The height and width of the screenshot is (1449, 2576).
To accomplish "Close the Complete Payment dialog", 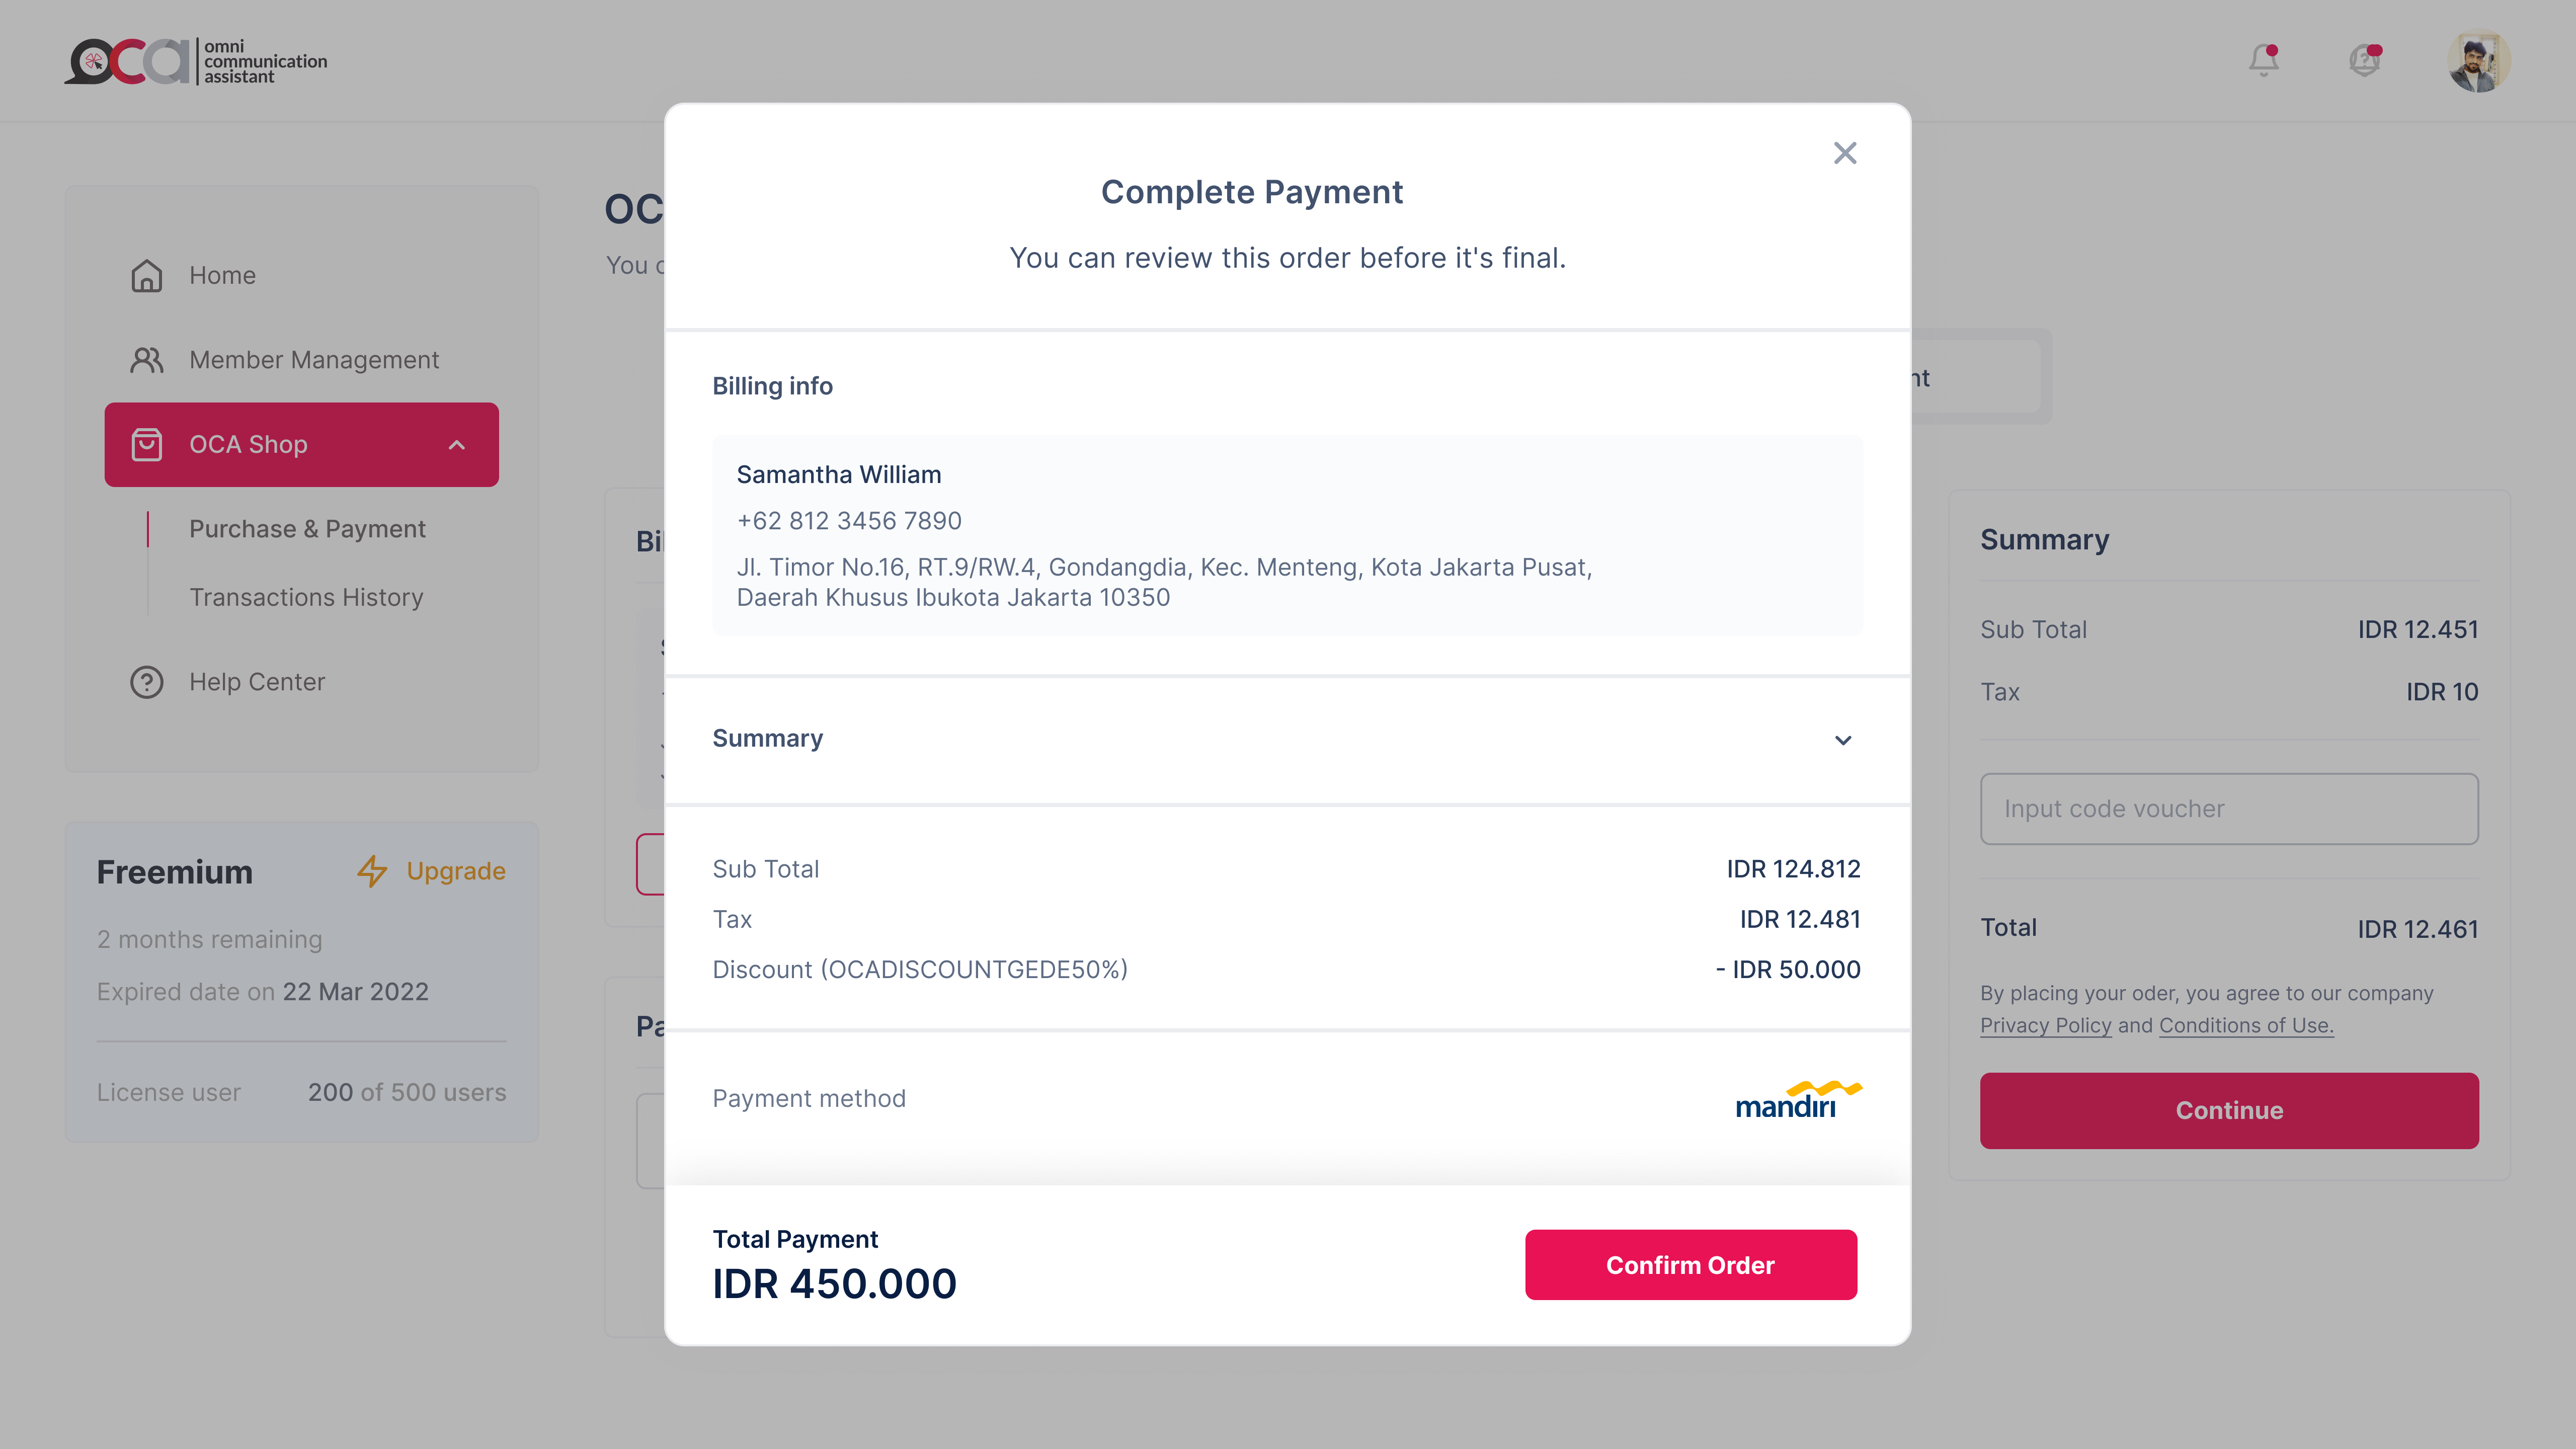I will click(1844, 153).
